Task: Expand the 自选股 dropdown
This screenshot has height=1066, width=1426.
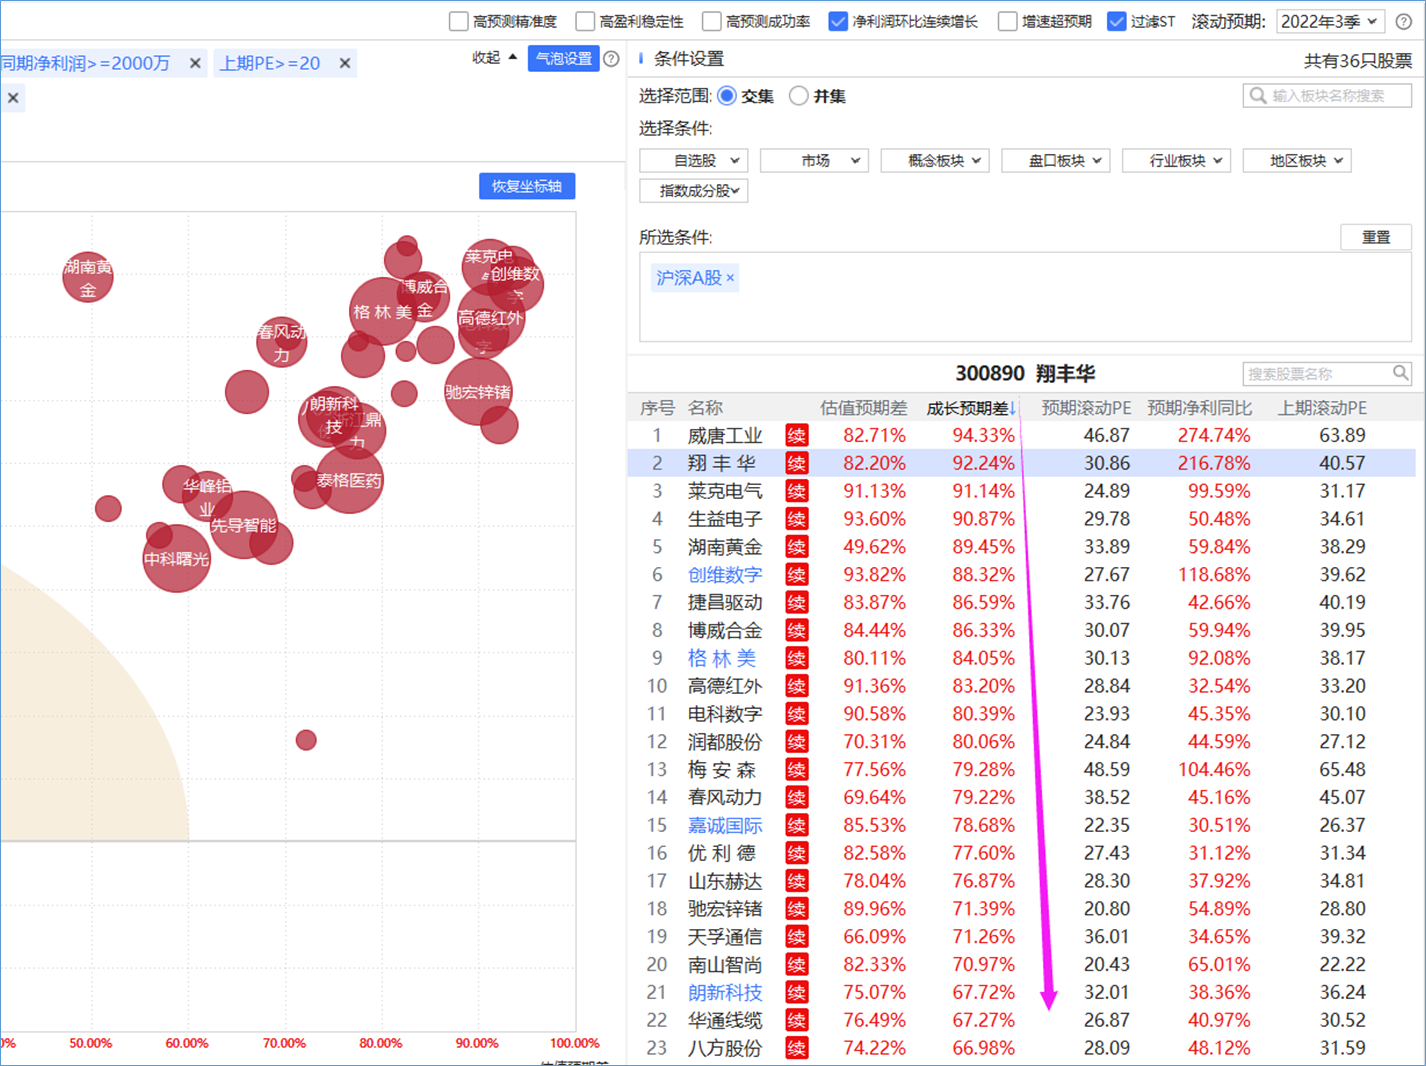Action: click(x=694, y=160)
